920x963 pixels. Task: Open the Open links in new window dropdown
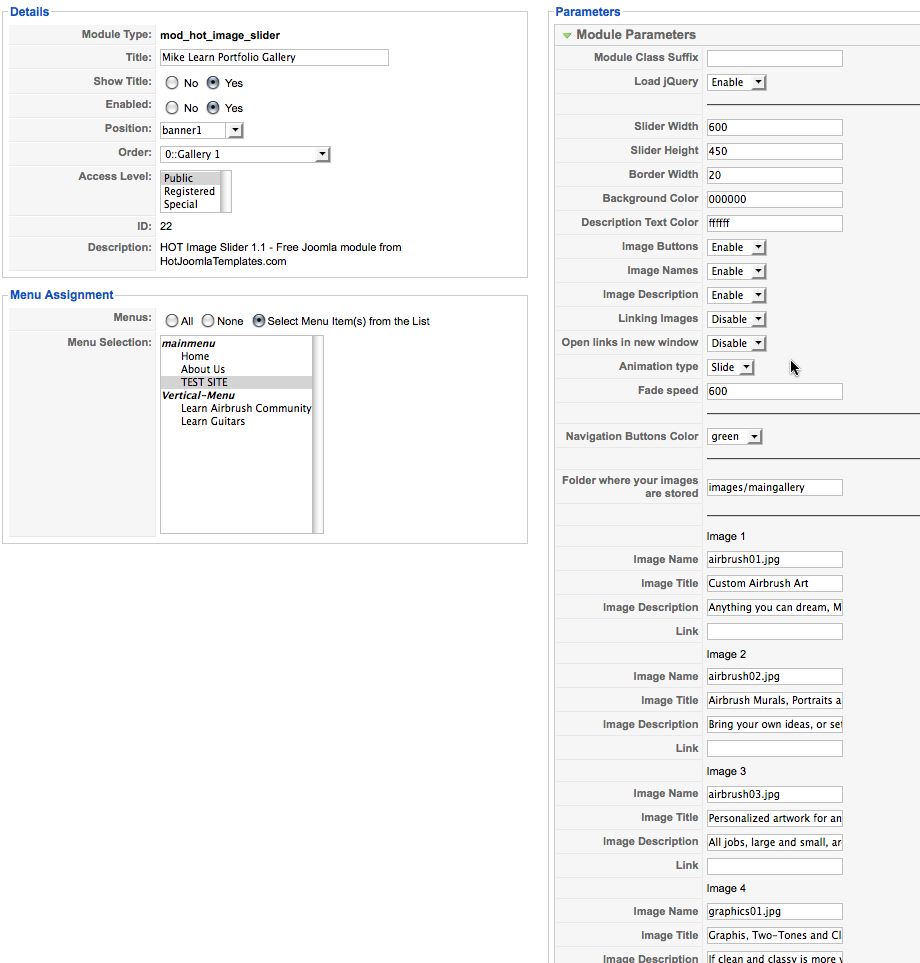[x=736, y=343]
